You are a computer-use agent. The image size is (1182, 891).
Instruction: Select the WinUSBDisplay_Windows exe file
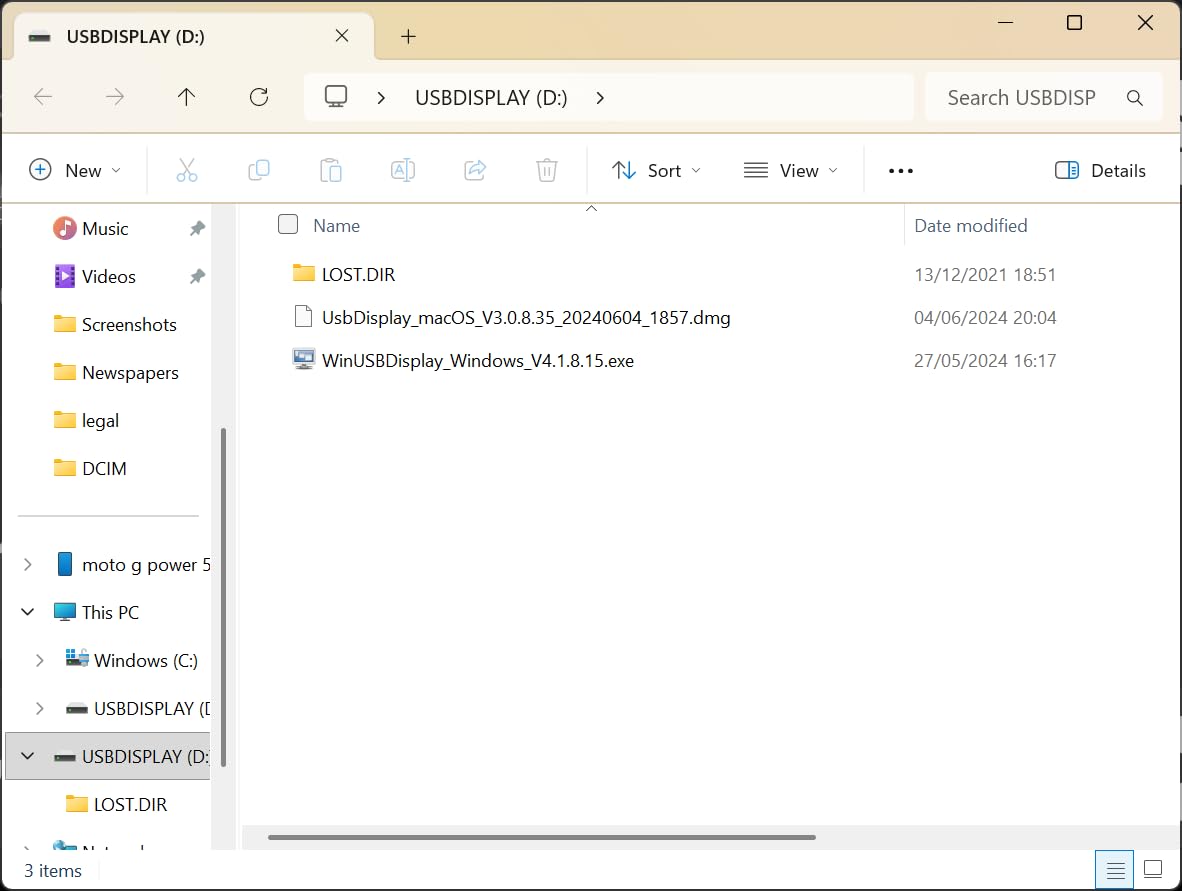(x=477, y=360)
